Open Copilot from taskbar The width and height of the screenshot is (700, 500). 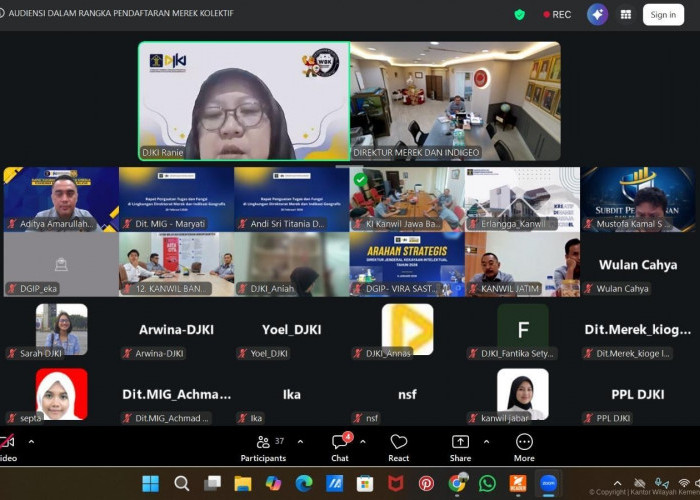(x=273, y=483)
